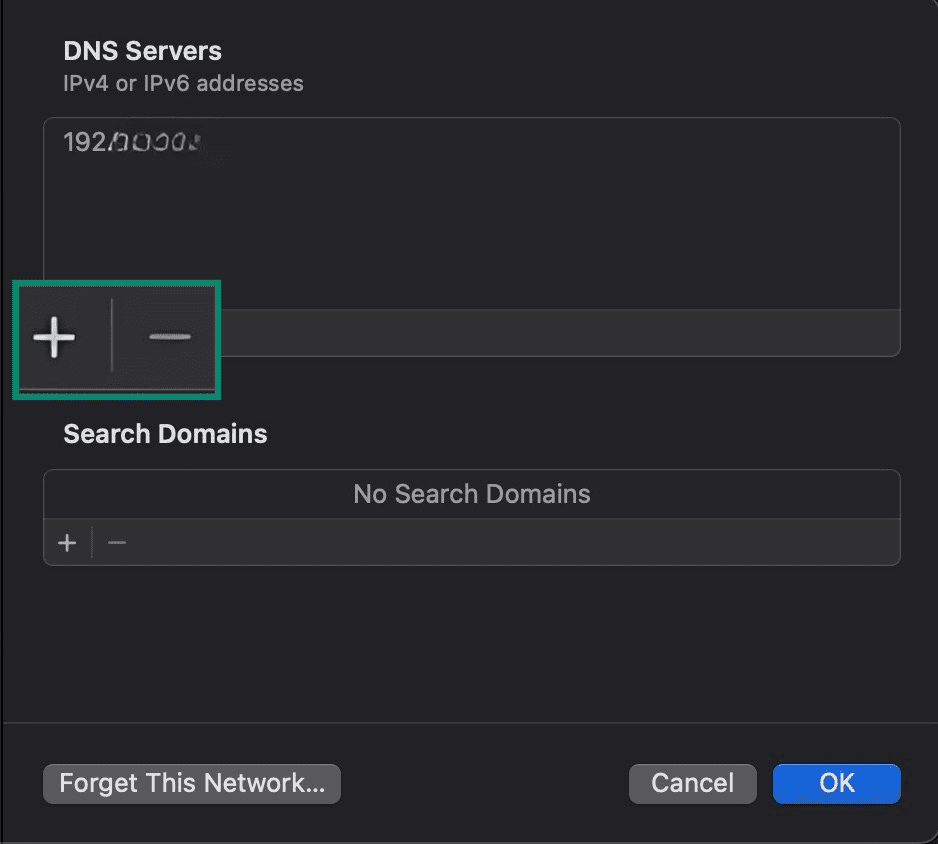
Task: Click horizontal separator above the bottom buttons
Action: coord(470,722)
